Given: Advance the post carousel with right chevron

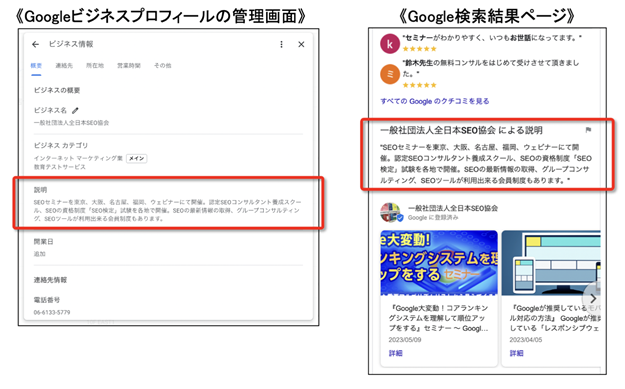Looking at the screenshot, I should point(593,298).
